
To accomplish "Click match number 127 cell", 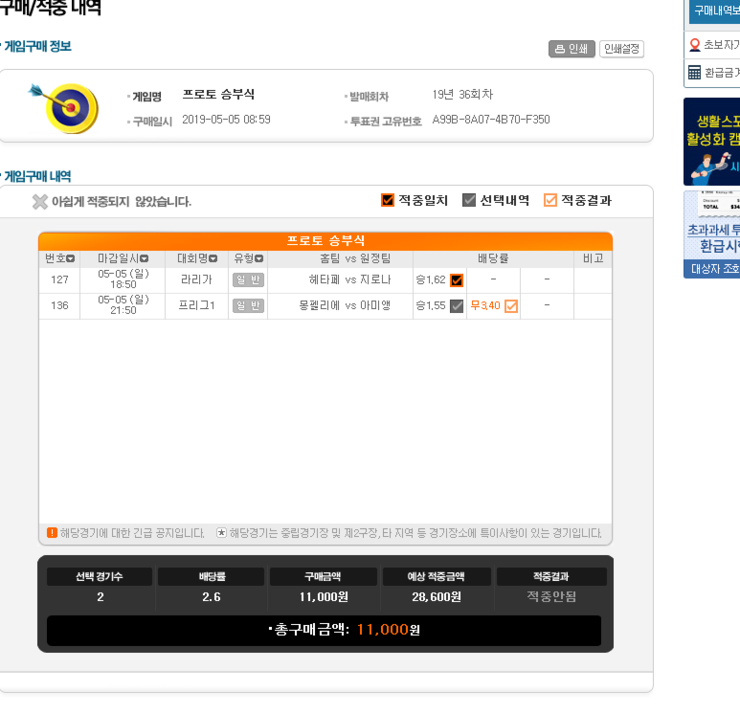I will [59, 280].
